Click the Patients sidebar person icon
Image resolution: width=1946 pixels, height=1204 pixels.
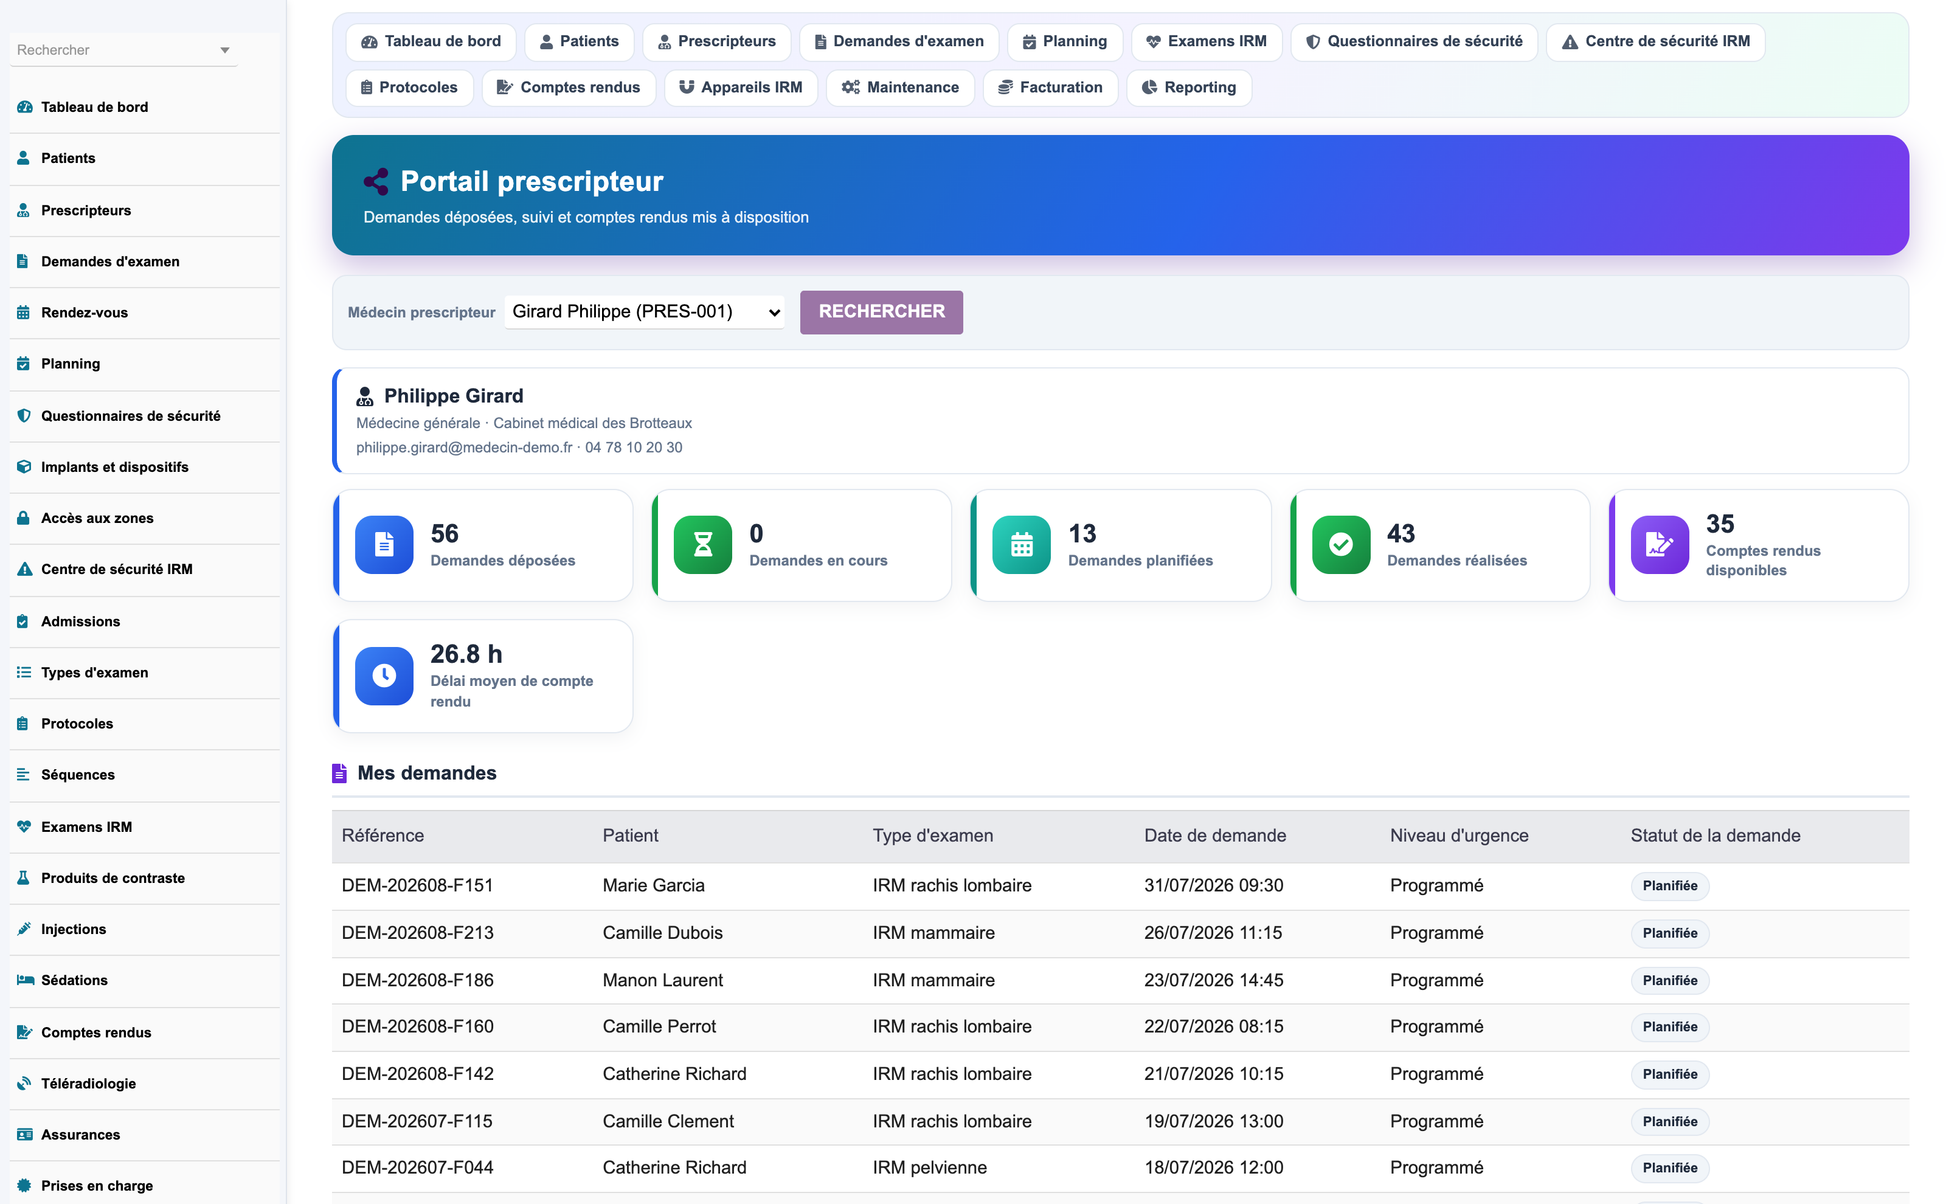(24, 158)
